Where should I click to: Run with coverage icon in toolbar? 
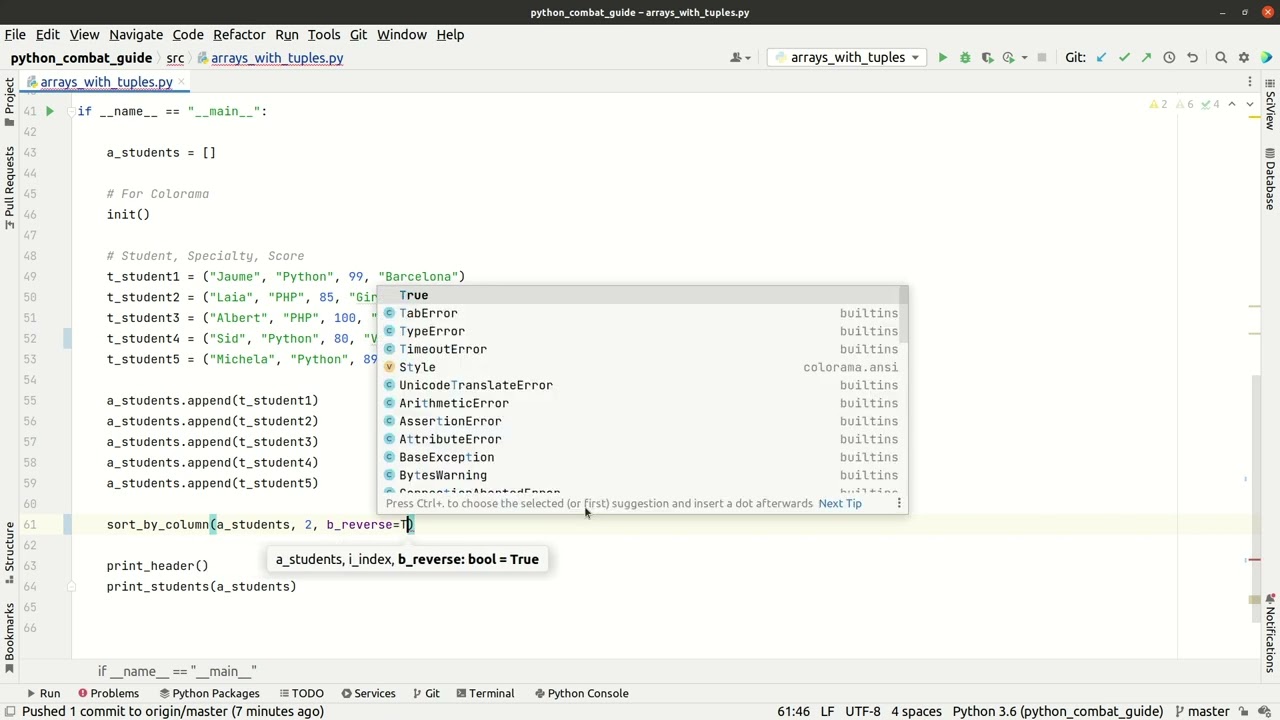[x=987, y=58]
